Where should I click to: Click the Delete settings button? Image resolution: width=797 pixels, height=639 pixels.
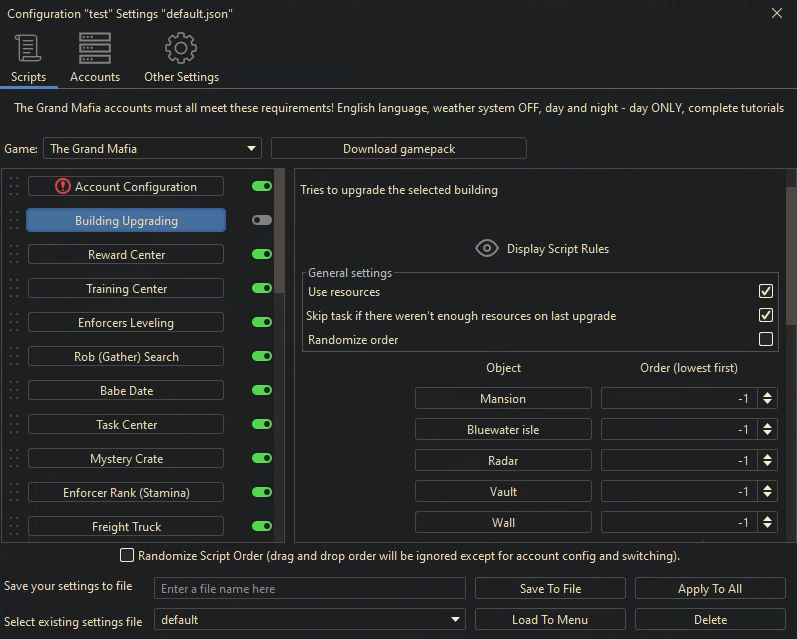[x=710, y=620]
